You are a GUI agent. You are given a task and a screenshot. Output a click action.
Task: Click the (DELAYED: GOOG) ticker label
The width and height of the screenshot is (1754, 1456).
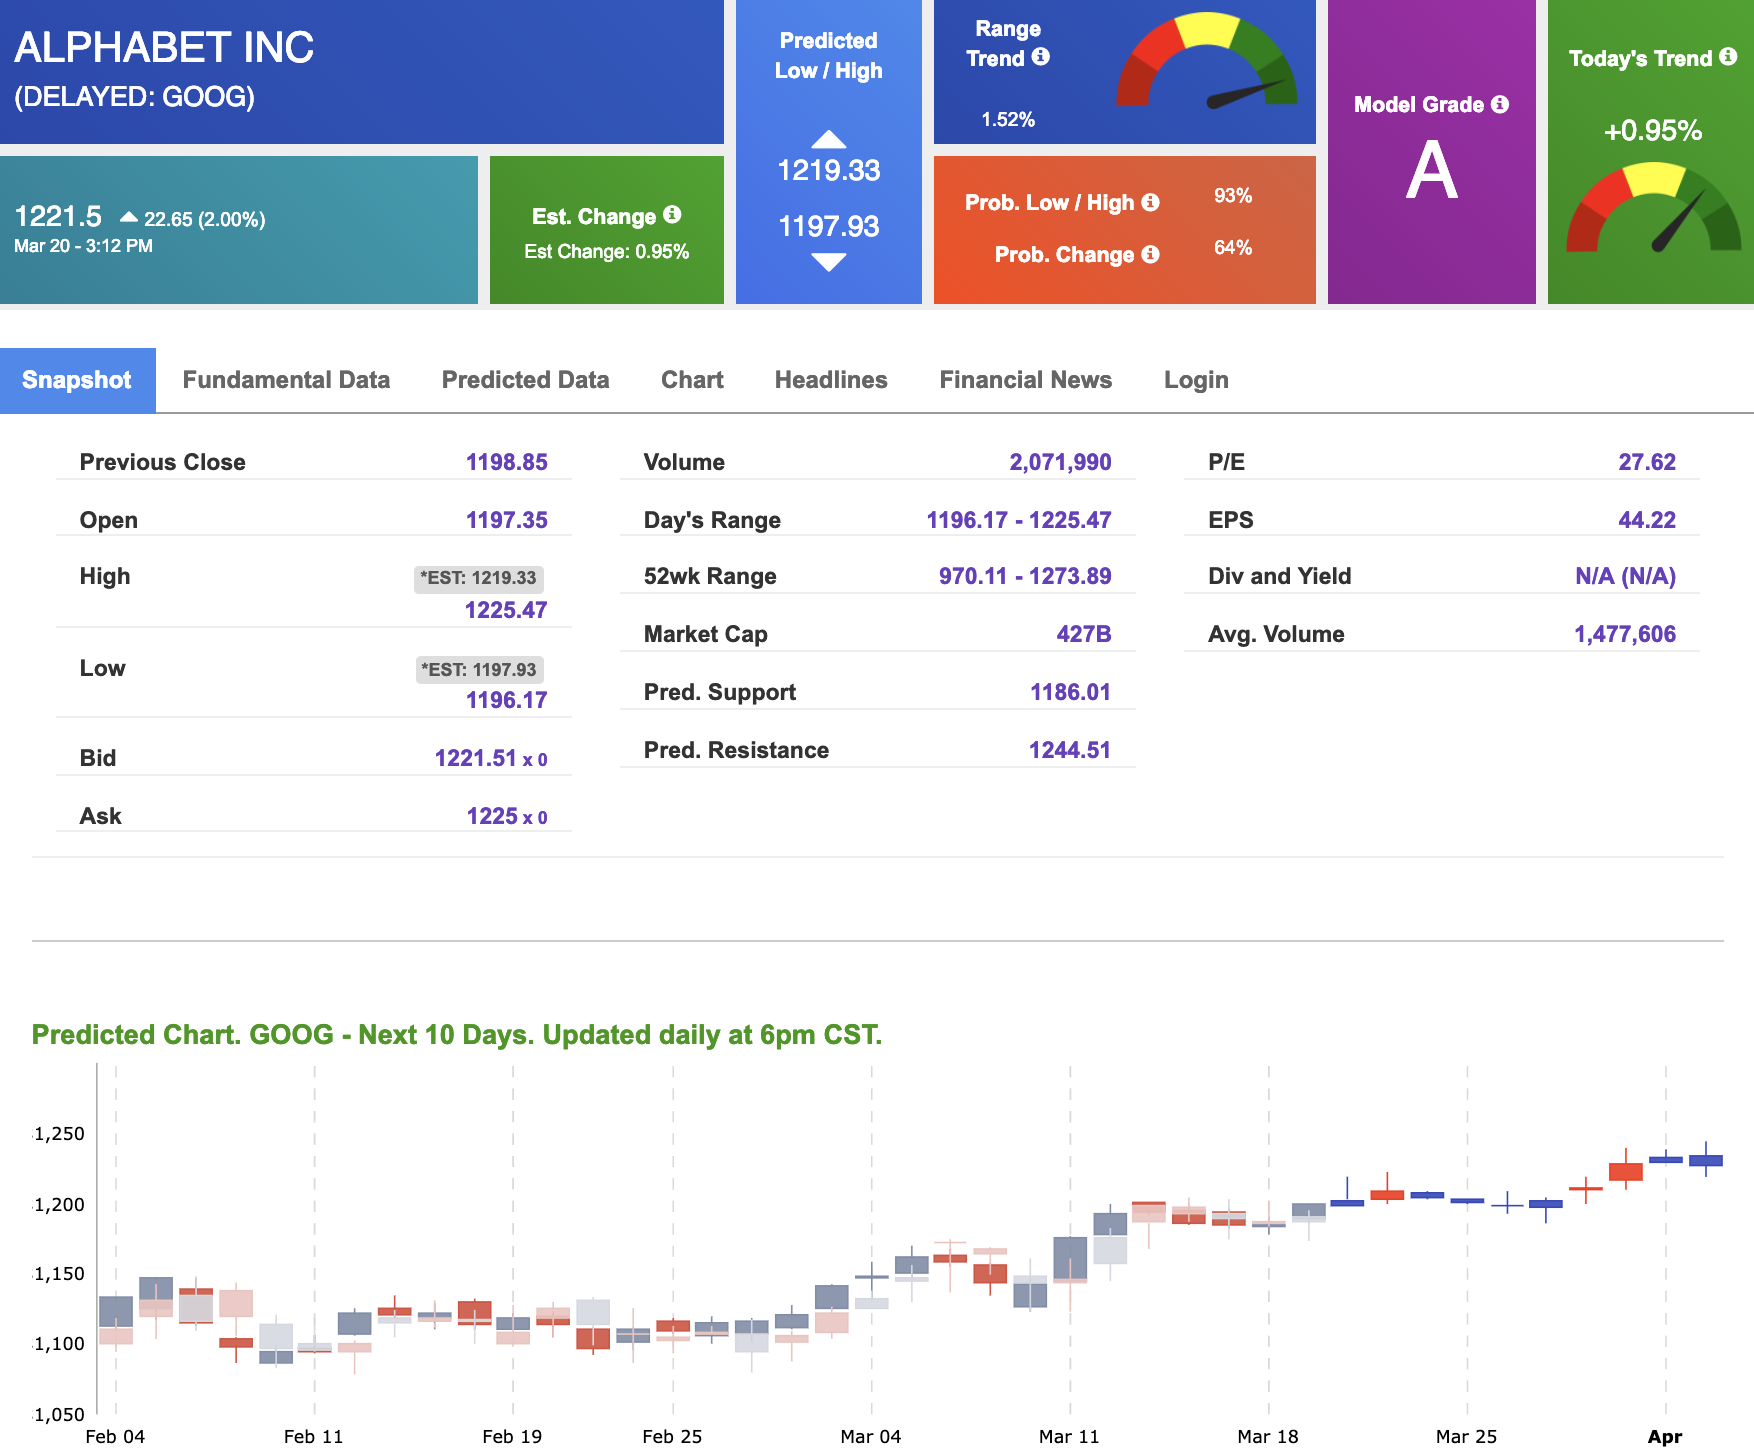tap(134, 97)
